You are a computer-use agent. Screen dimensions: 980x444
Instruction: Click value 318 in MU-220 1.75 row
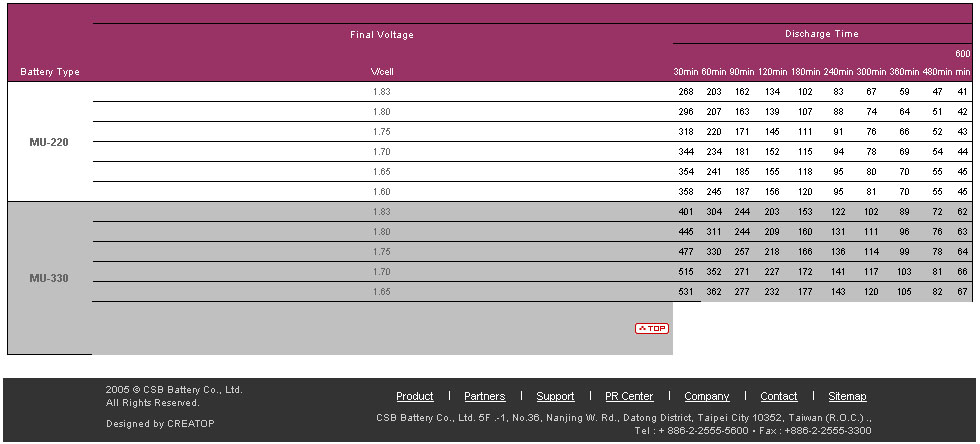click(x=686, y=132)
